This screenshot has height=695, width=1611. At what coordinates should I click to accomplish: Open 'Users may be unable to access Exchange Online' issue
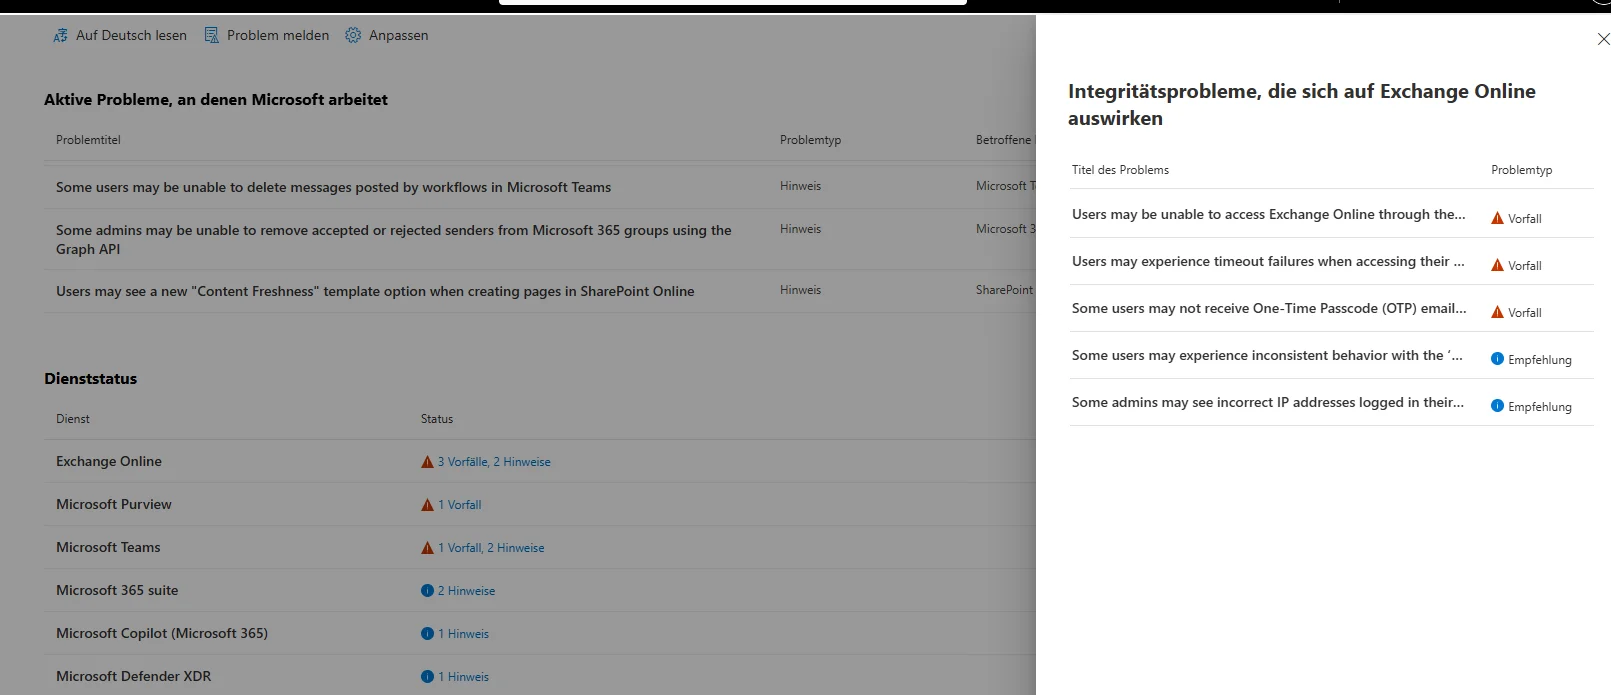1268,214
